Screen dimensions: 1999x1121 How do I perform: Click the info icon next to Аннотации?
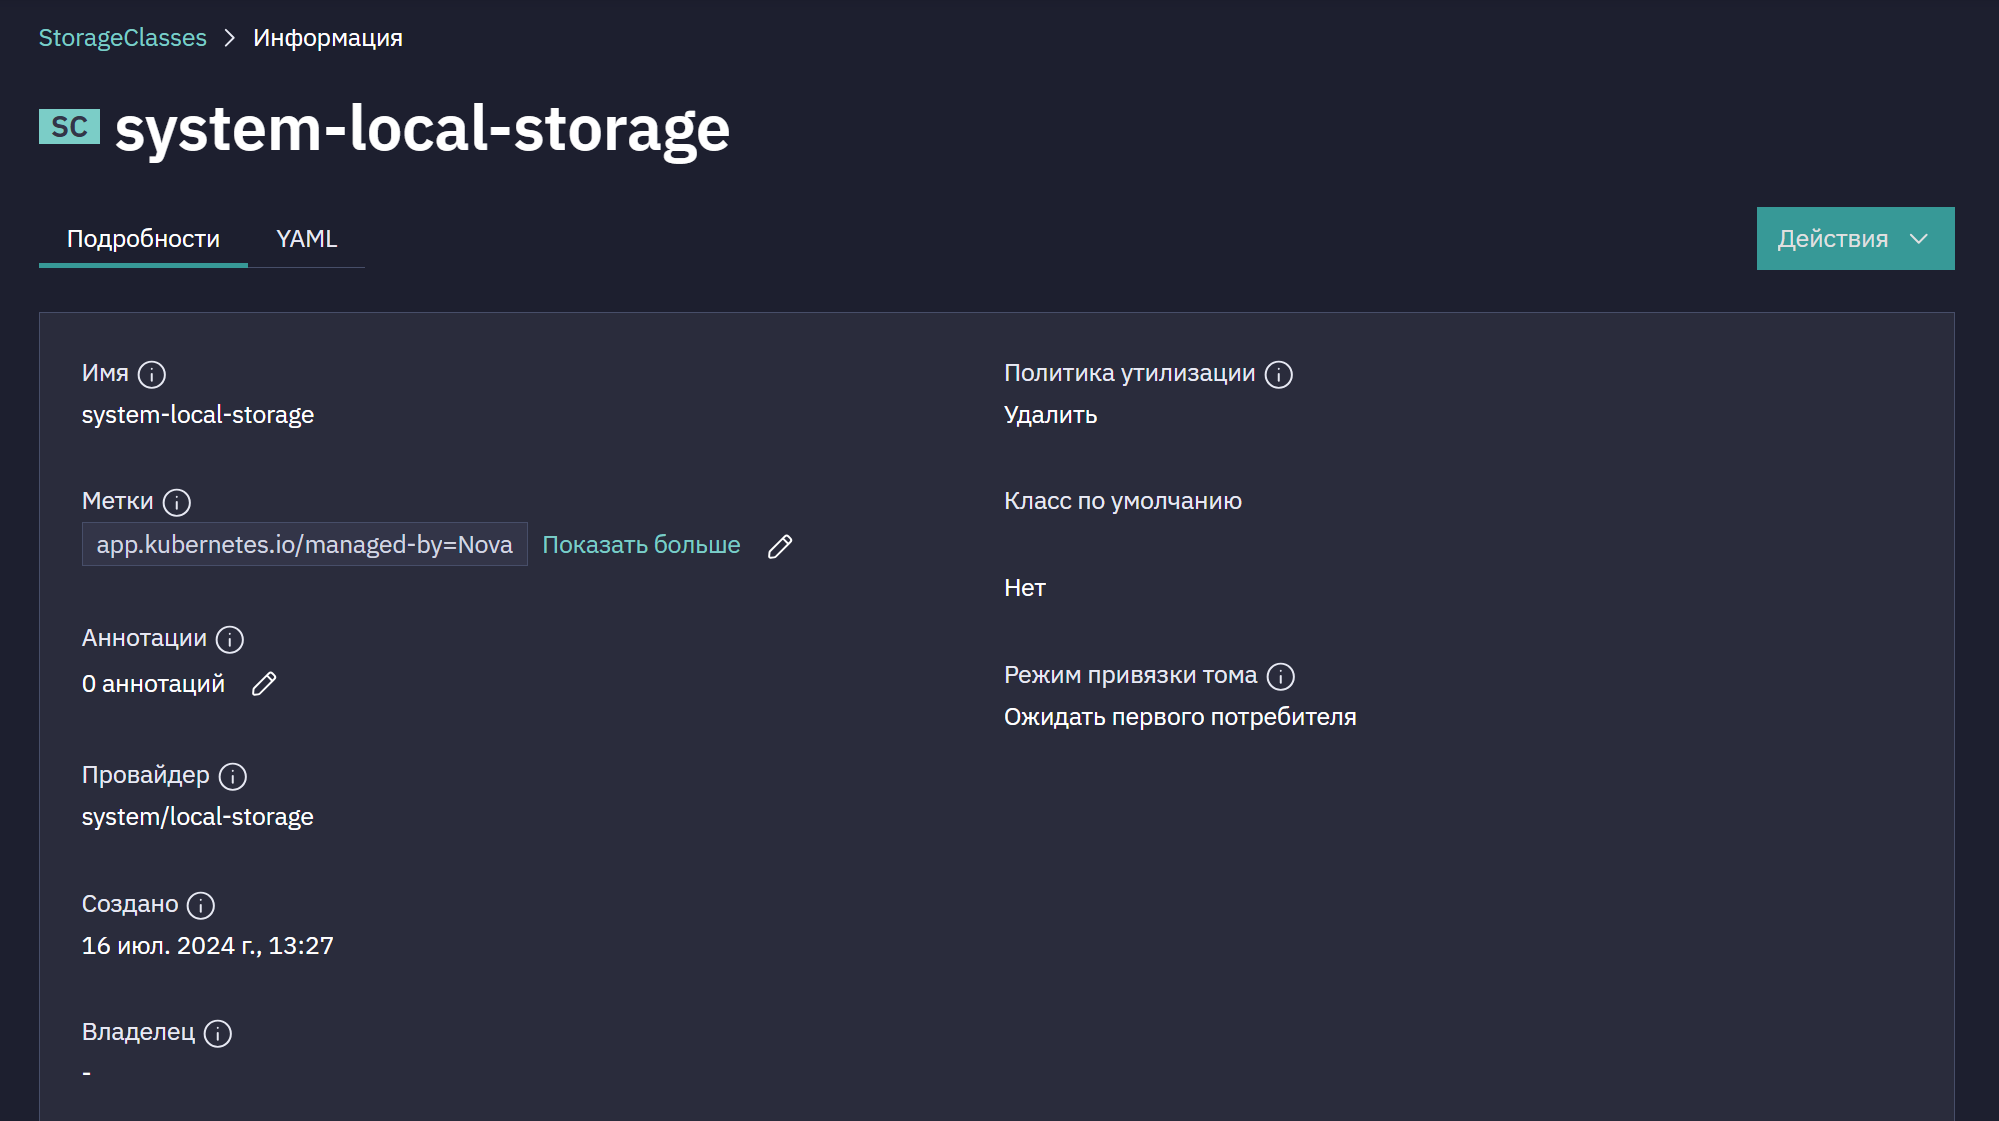230,639
